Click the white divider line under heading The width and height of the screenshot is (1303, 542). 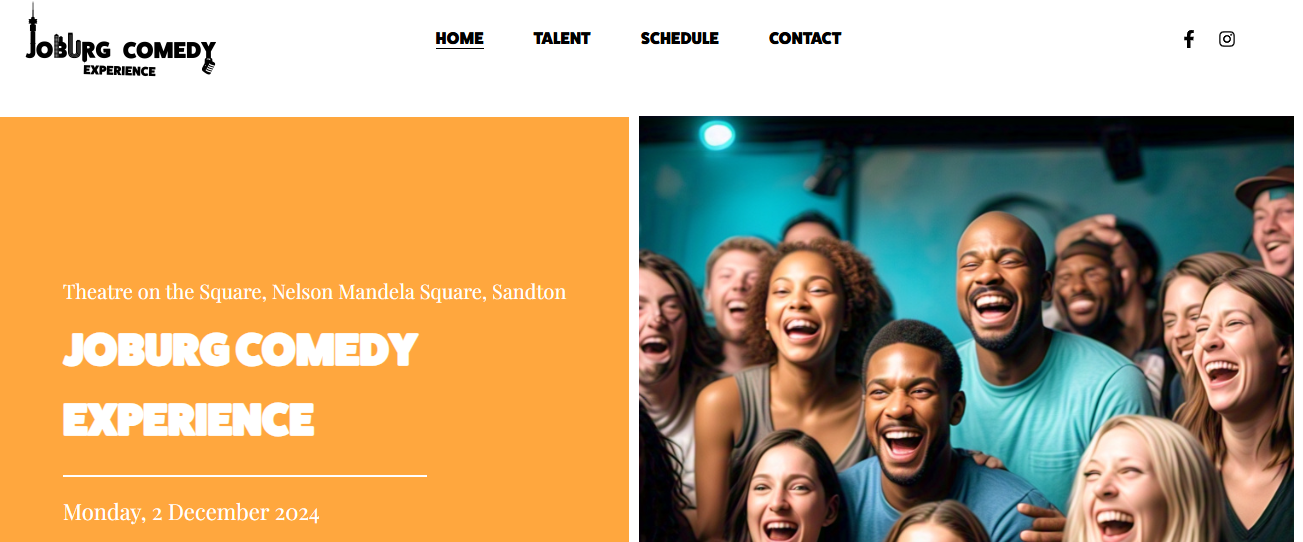click(245, 476)
